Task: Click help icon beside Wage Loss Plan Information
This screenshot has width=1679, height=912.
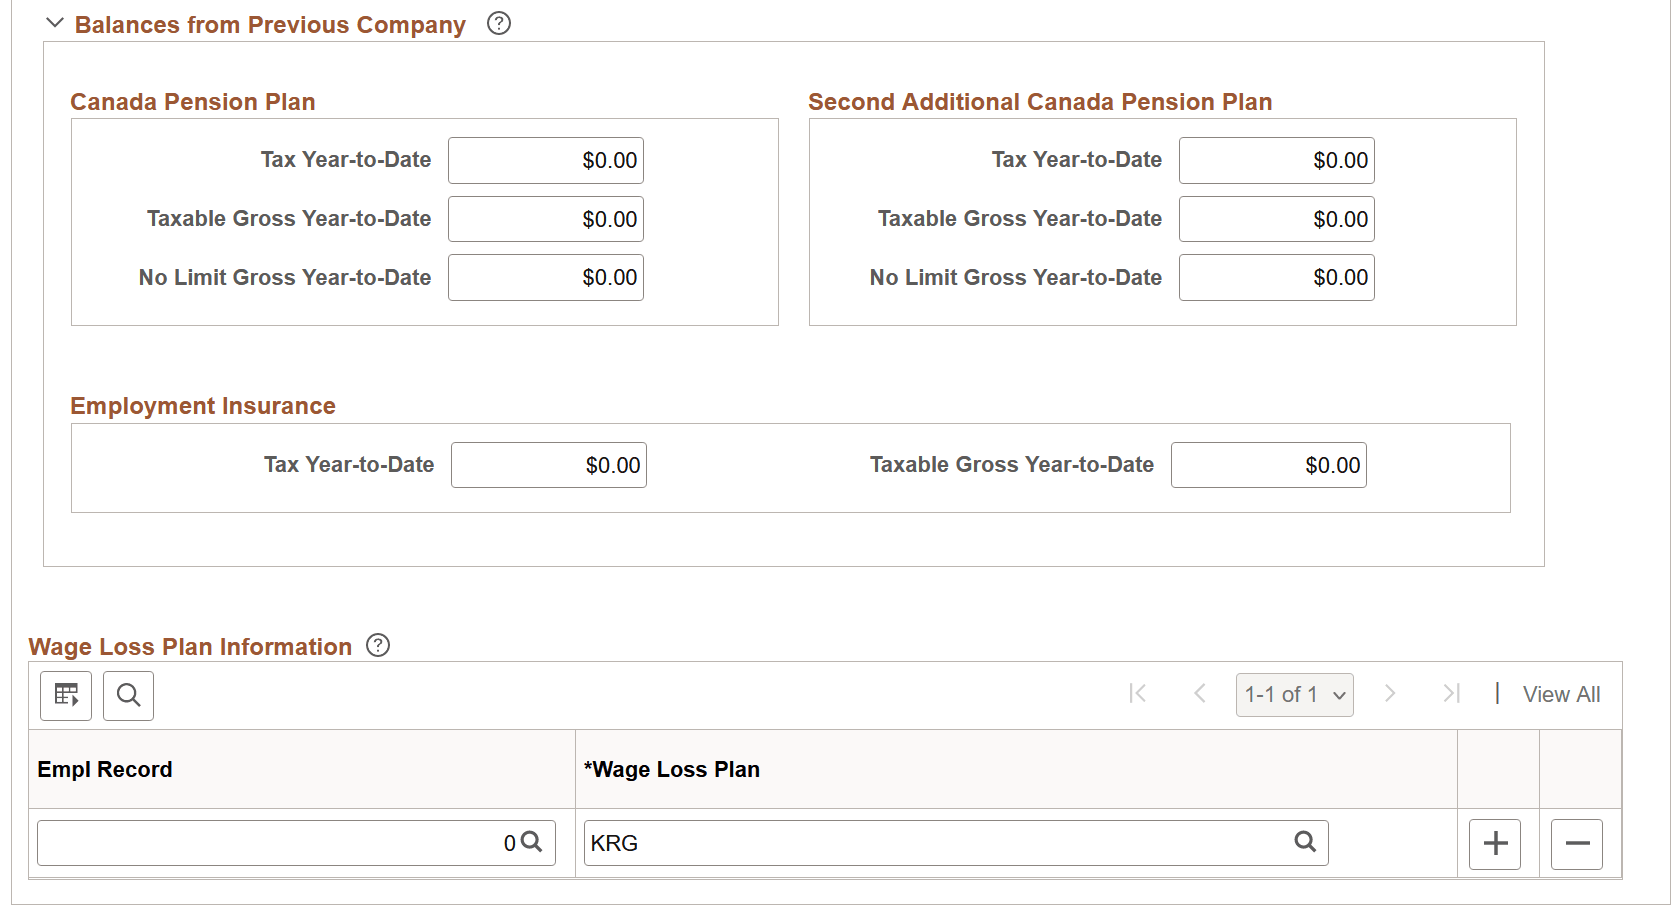Action: (x=378, y=646)
